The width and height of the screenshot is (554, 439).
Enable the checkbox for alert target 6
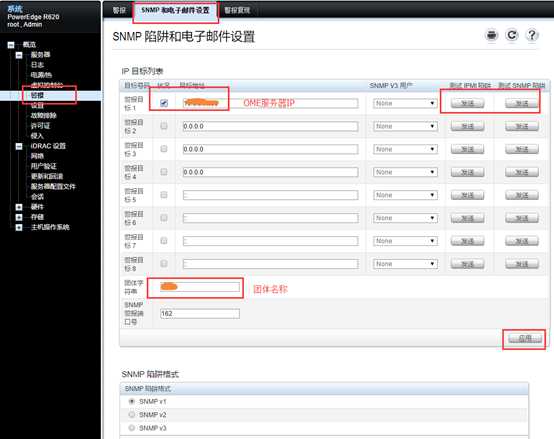pyautogui.click(x=164, y=218)
